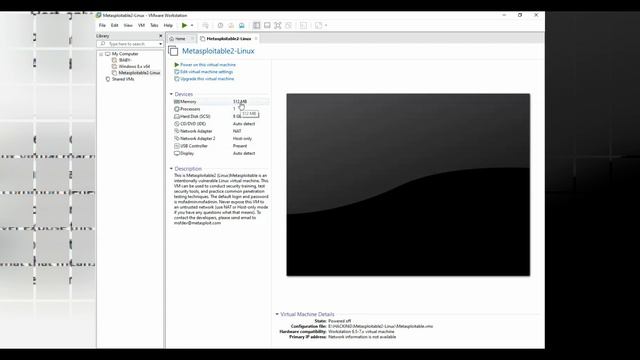Click the Display Auto detect value
This screenshot has height=360, width=640.
[244, 153]
